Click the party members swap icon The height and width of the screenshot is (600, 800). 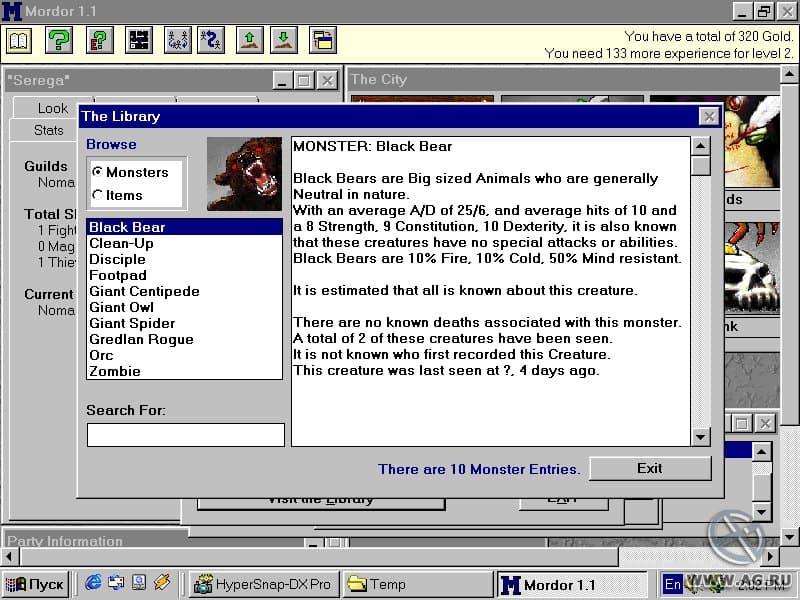pyautogui.click(x=178, y=40)
